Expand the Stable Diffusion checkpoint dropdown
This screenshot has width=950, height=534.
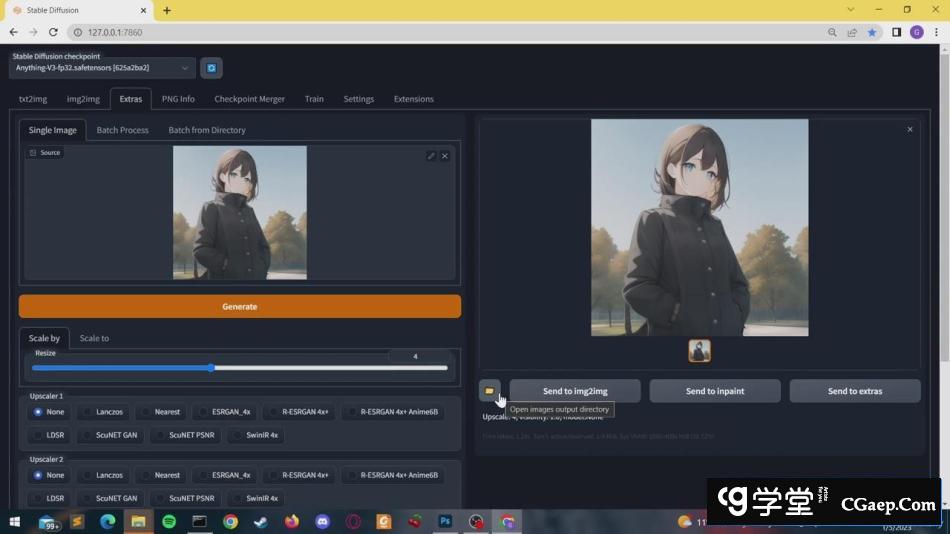(102, 68)
